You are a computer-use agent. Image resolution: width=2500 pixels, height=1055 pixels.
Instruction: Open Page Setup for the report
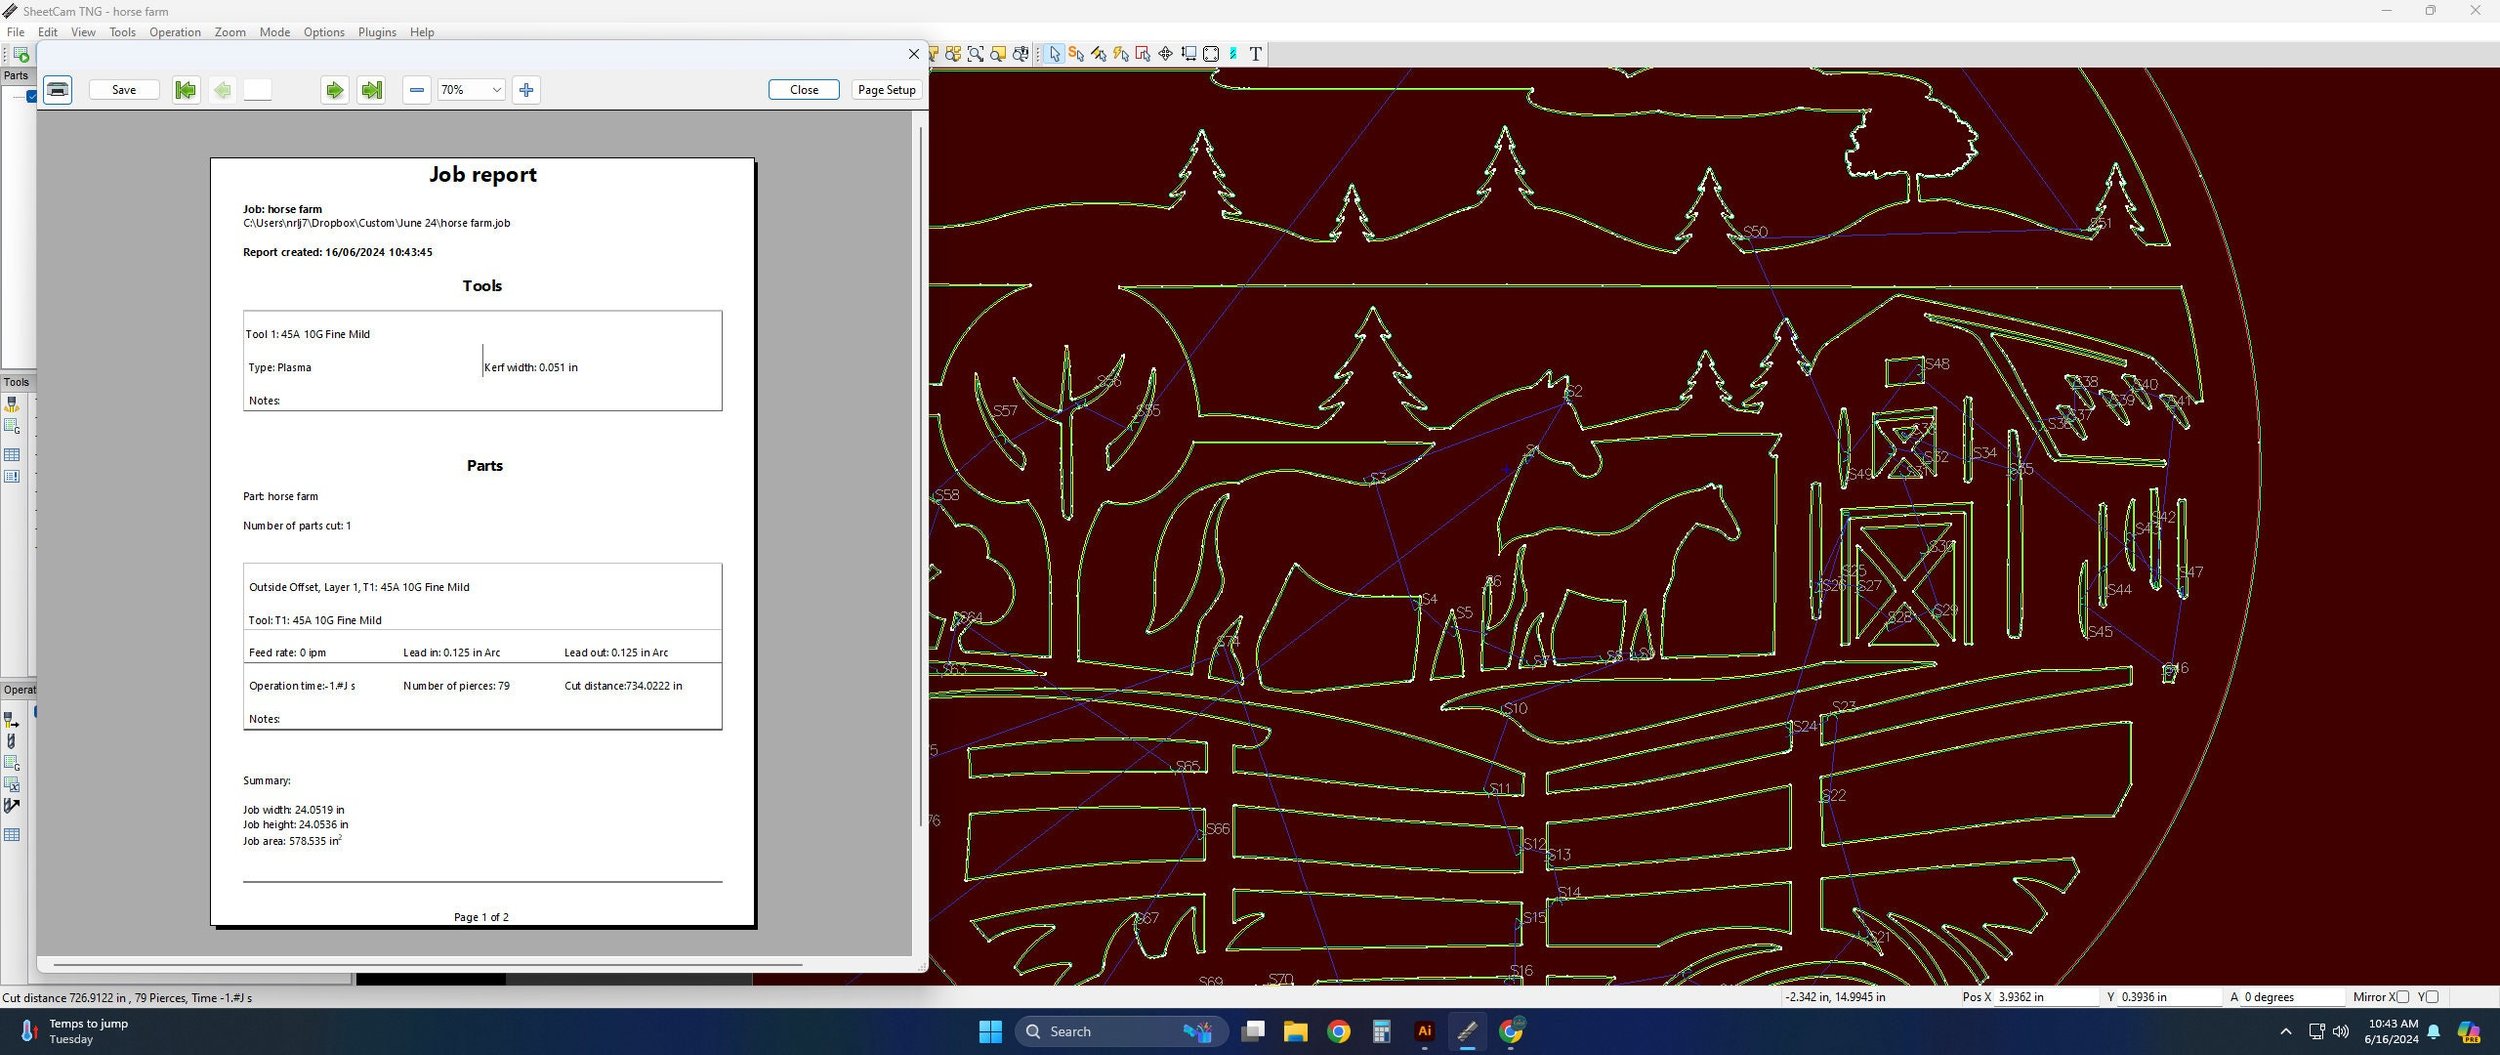click(887, 90)
